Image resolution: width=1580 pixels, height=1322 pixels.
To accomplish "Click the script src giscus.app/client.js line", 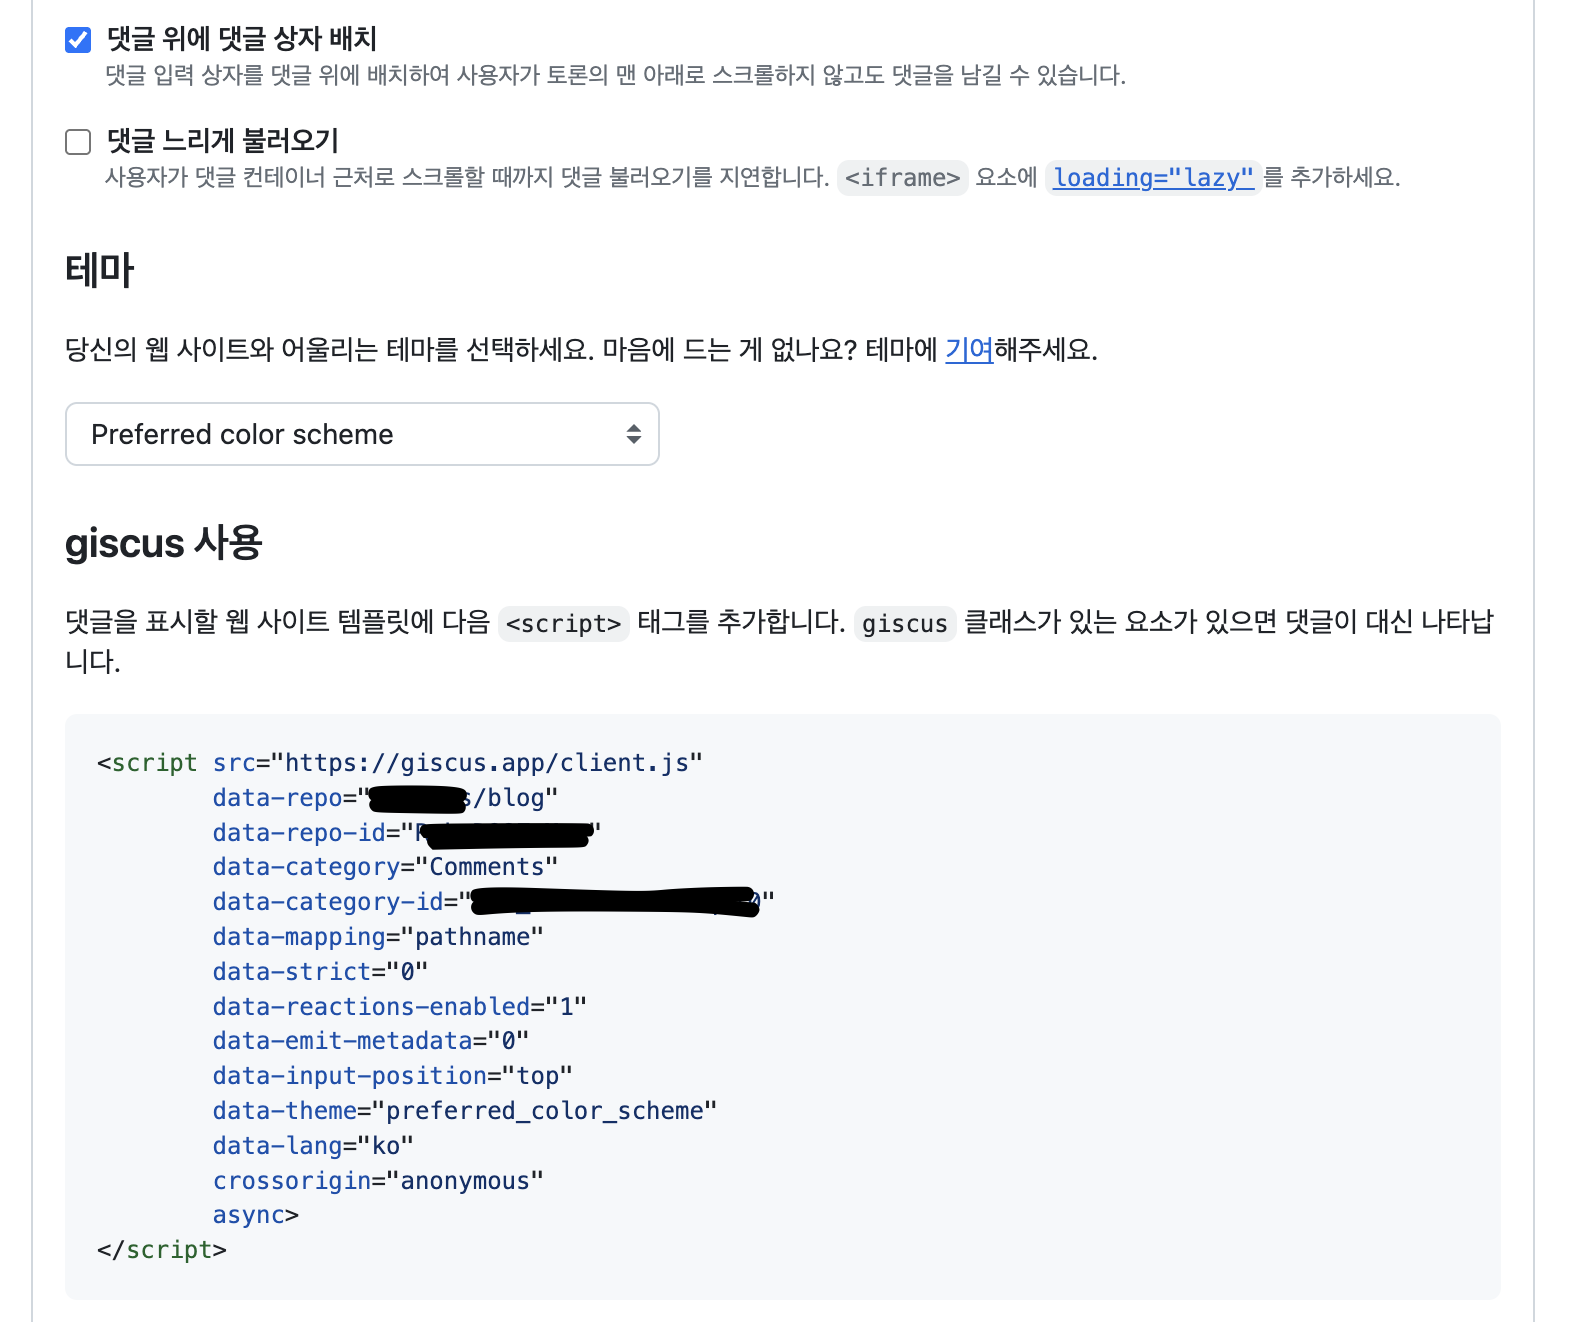I will coord(400,763).
